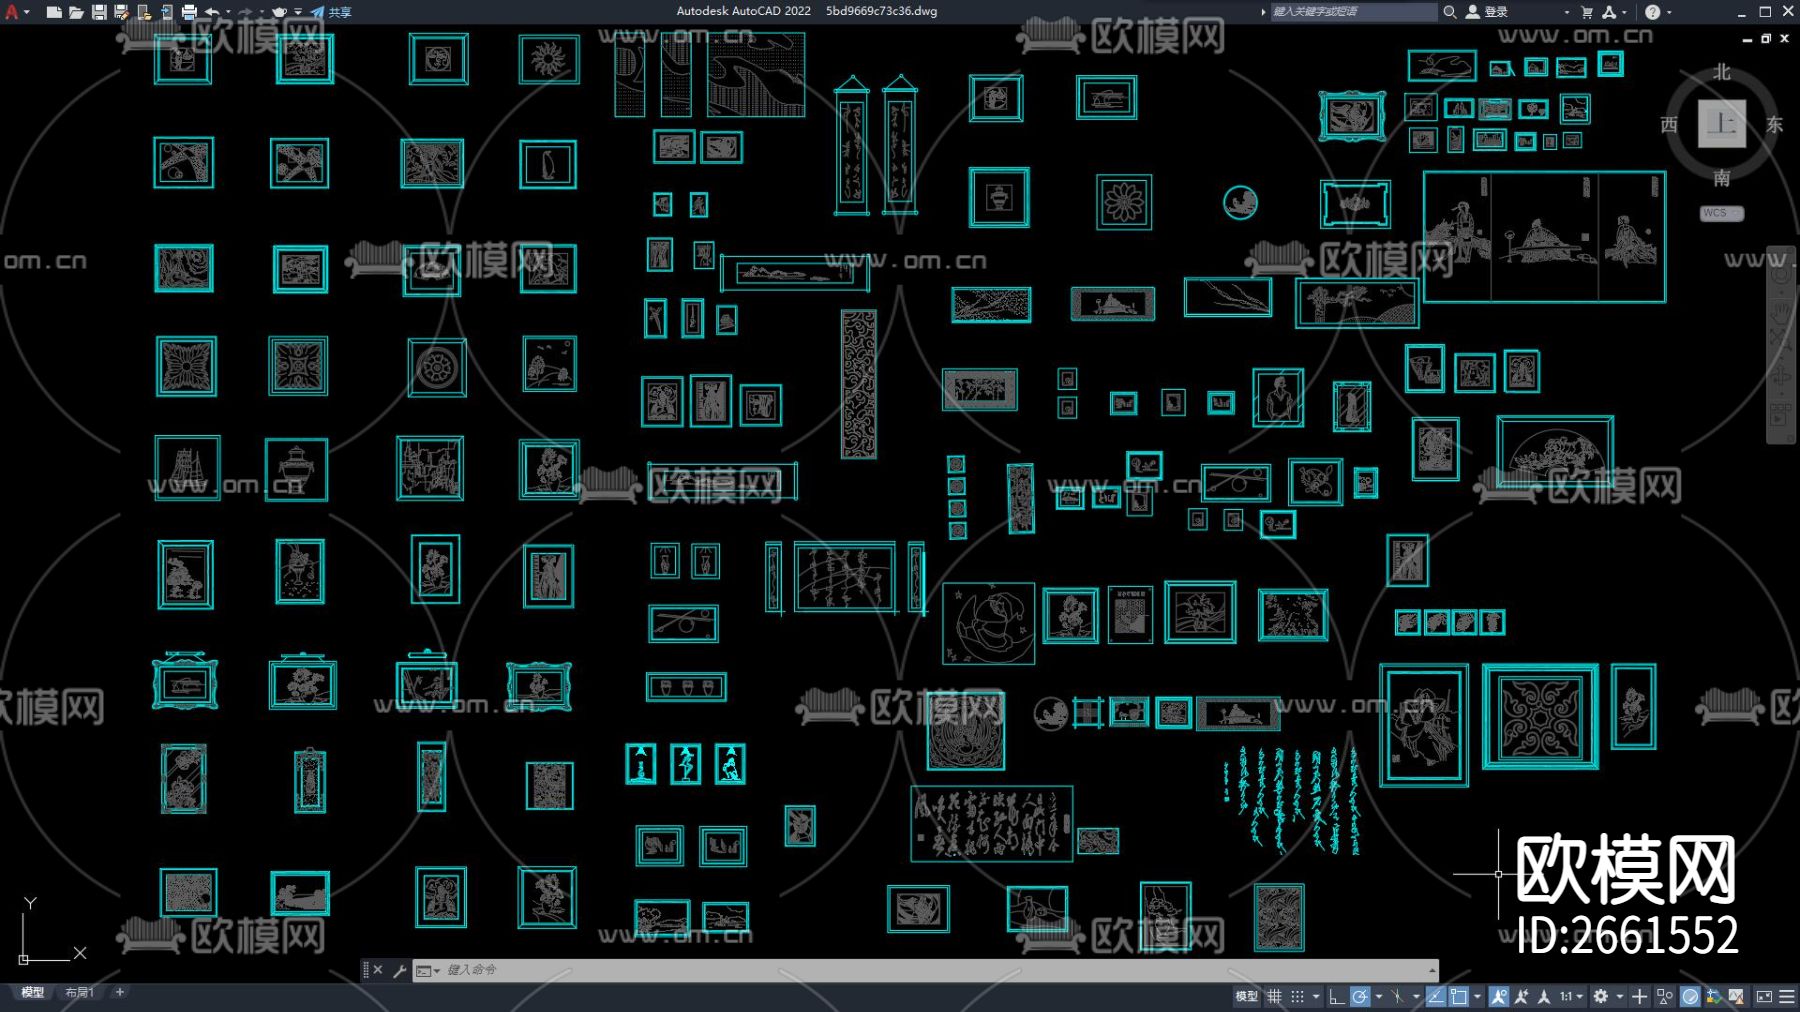Click the Plot printer icon
The width and height of the screenshot is (1800, 1012).
click(189, 12)
